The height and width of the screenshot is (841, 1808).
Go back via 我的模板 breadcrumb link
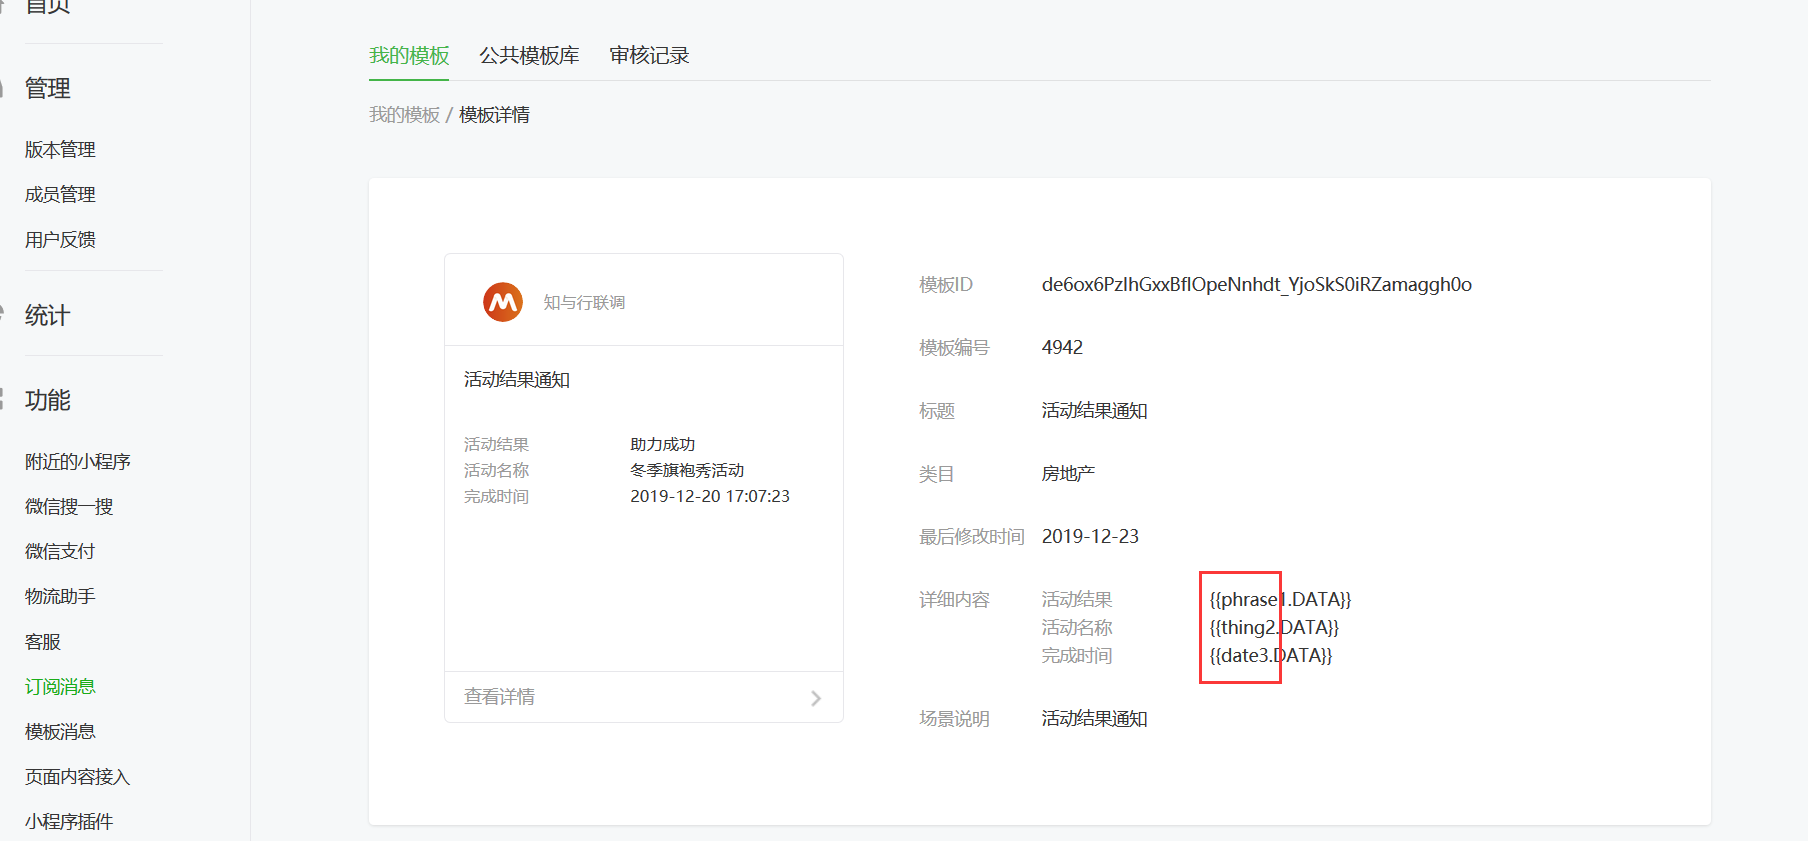tap(404, 115)
